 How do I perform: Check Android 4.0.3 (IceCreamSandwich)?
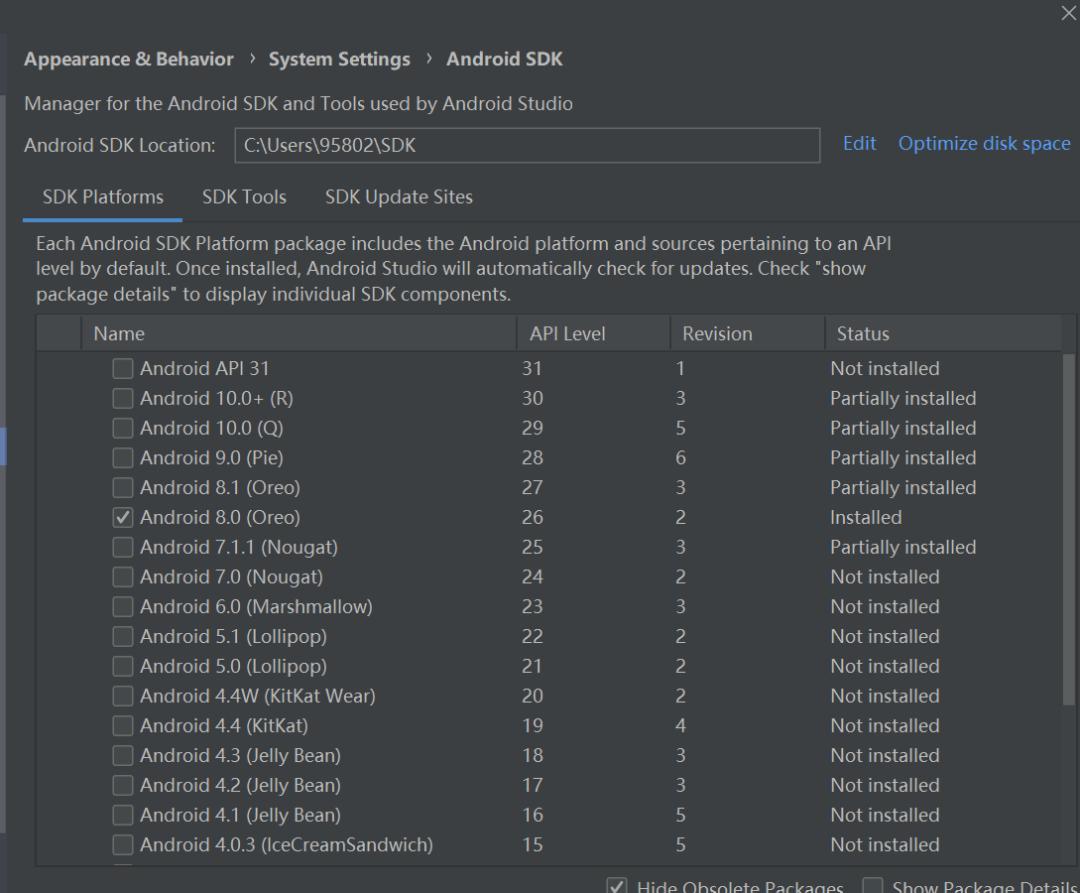coord(122,845)
